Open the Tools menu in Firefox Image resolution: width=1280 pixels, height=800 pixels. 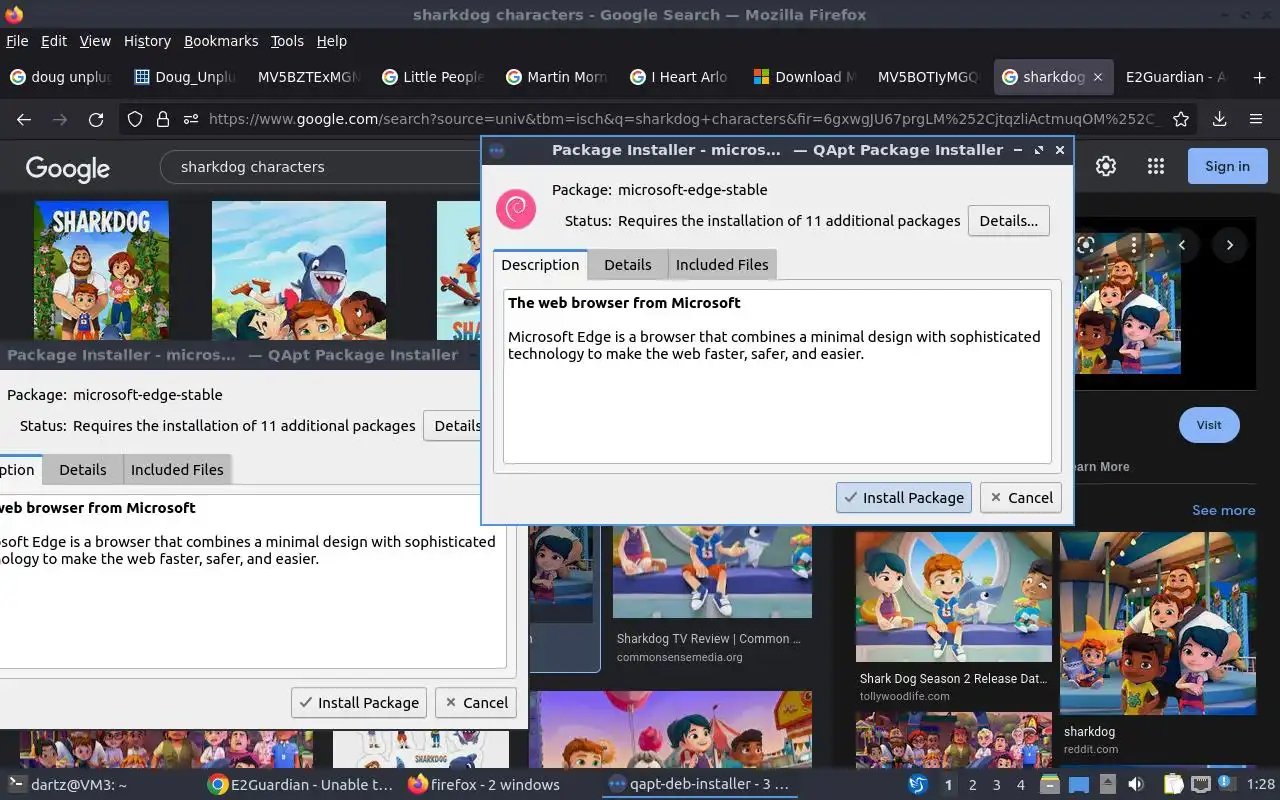coord(287,41)
